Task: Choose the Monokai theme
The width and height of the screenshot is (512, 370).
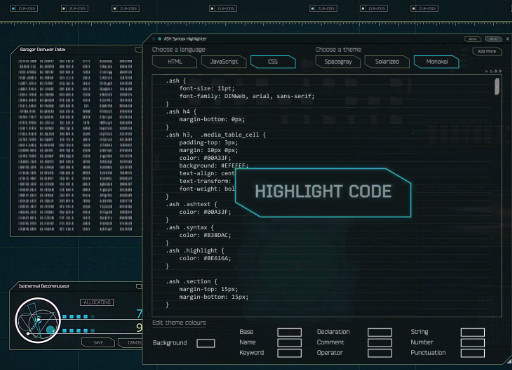Action: pos(437,62)
